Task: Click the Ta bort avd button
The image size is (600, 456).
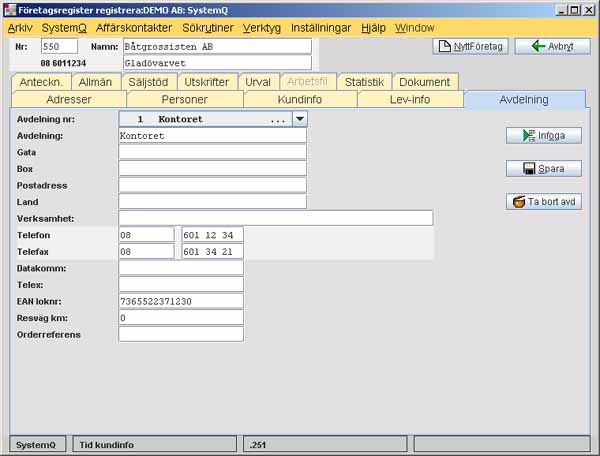Action: click(544, 202)
